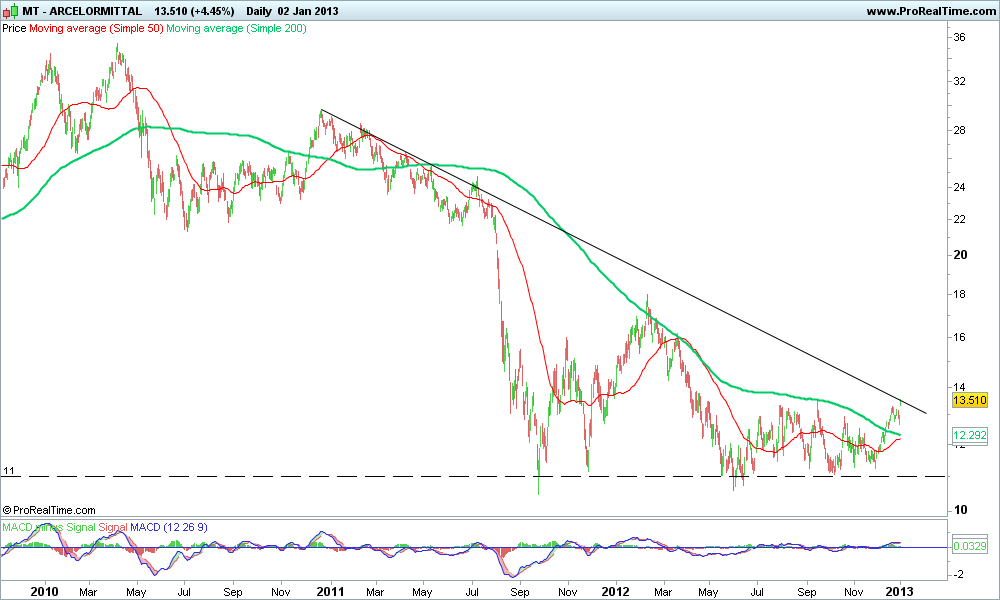Click the 32 price axis label

point(959,81)
